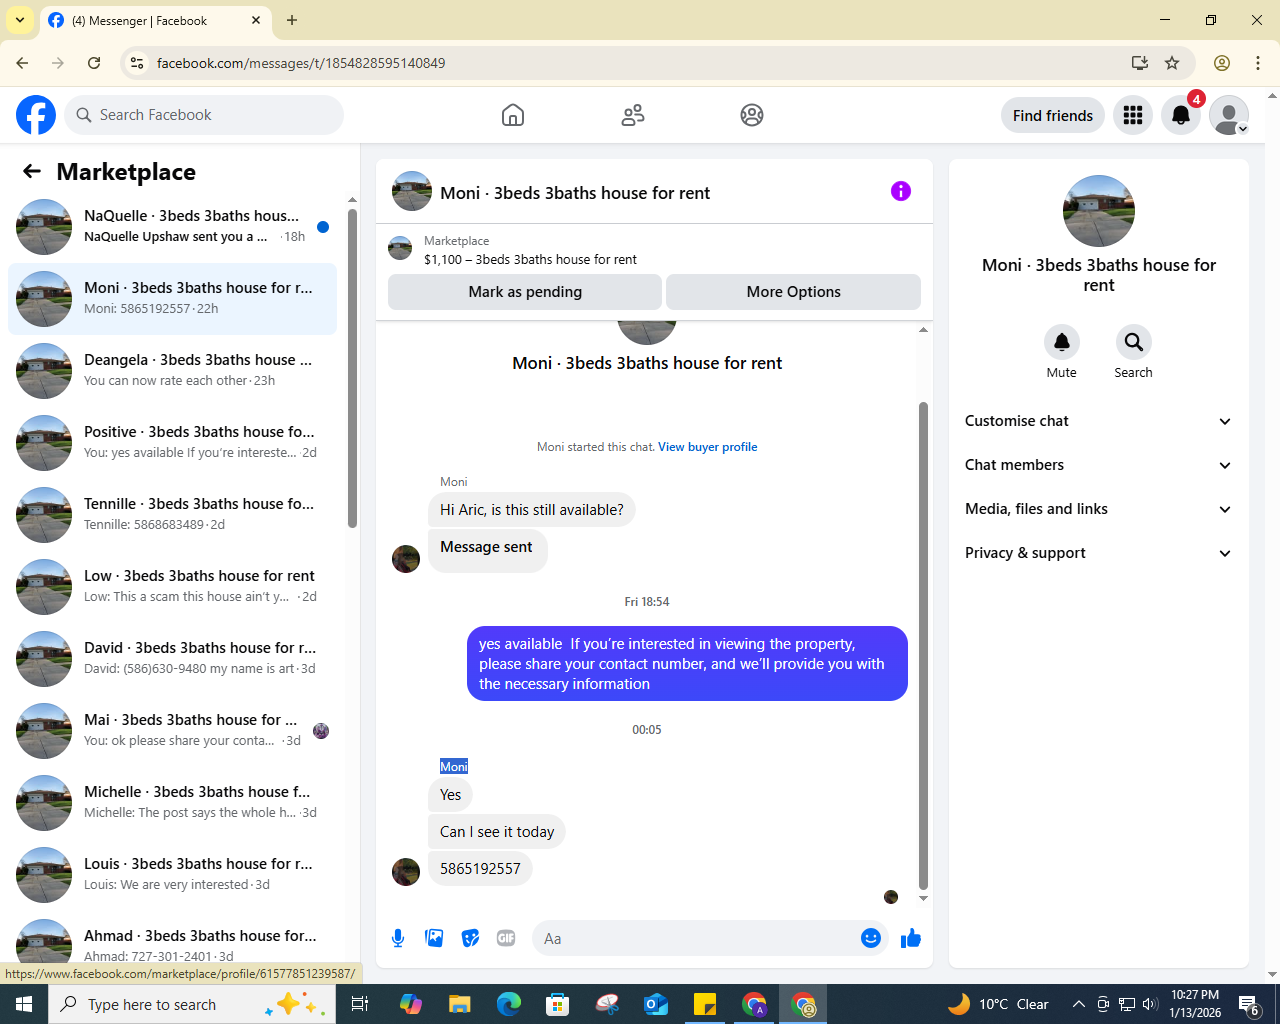The height and width of the screenshot is (1024, 1280).
Task: Open Chrome tab search dropdown
Action: [20, 20]
